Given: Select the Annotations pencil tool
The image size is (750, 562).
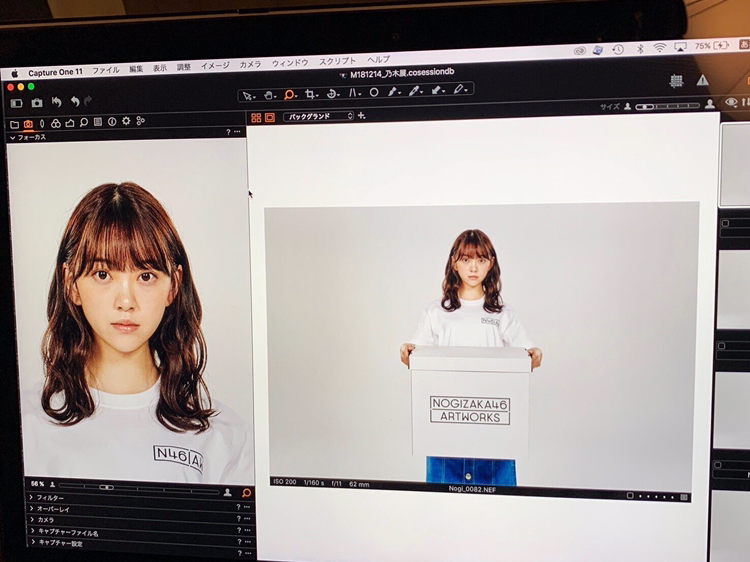Looking at the screenshot, I should click(x=460, y=89).
